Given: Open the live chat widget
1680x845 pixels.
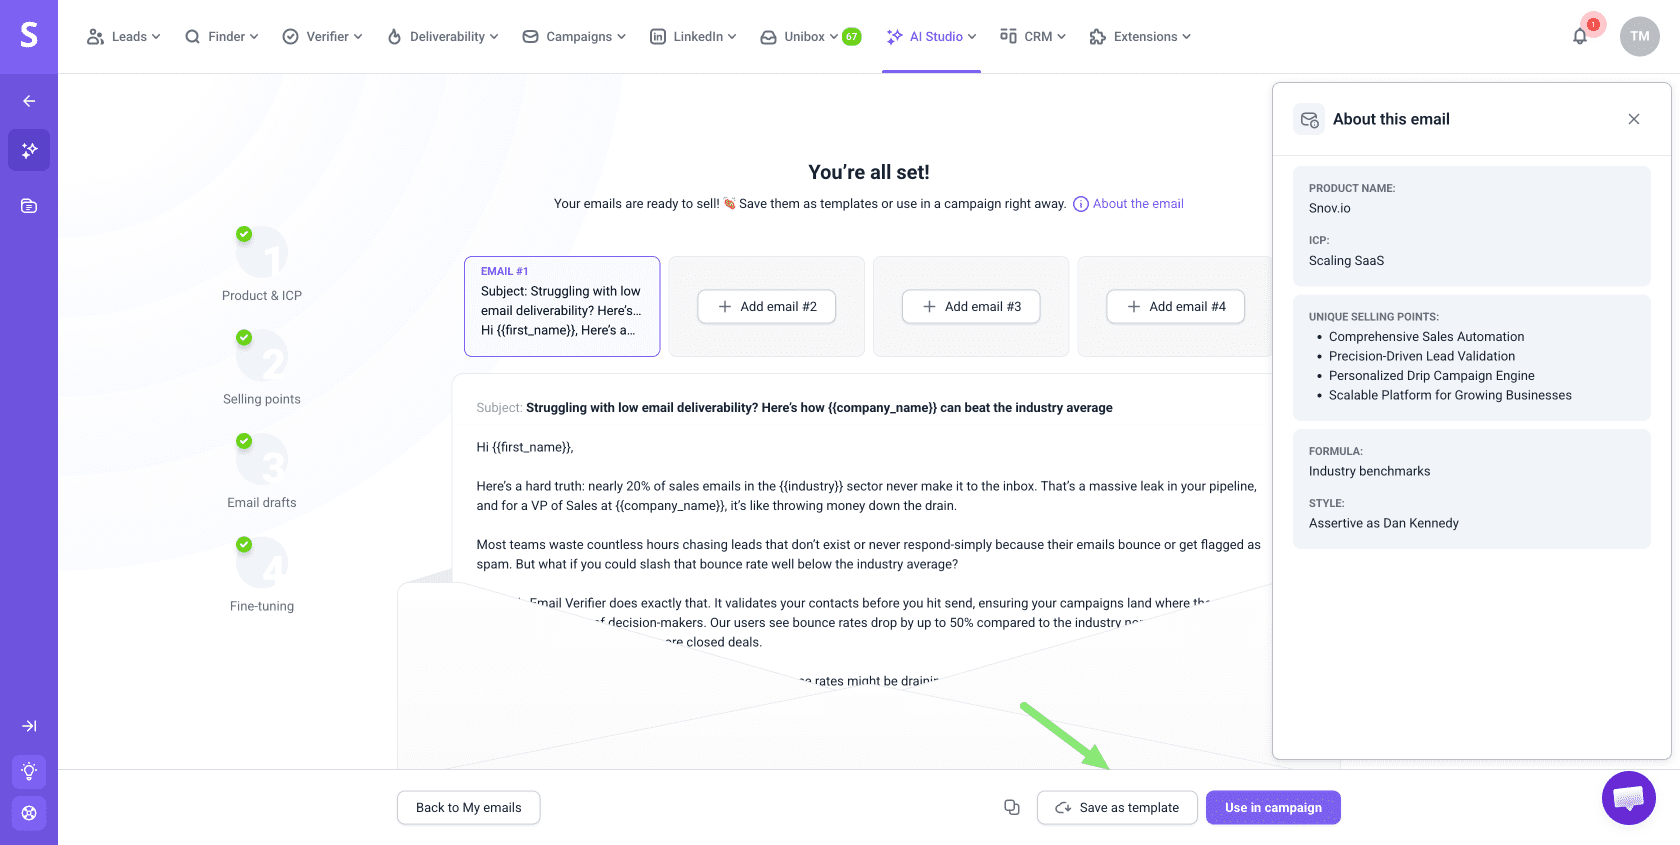Looking at the screenshot, I should [1628, 798].
